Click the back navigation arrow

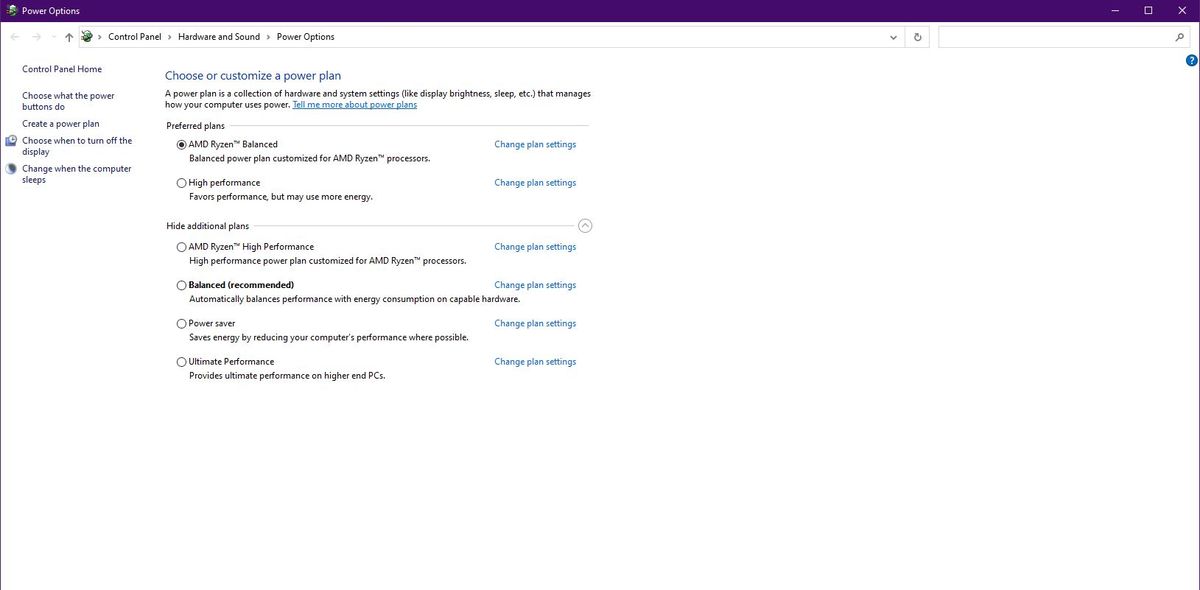14,36
